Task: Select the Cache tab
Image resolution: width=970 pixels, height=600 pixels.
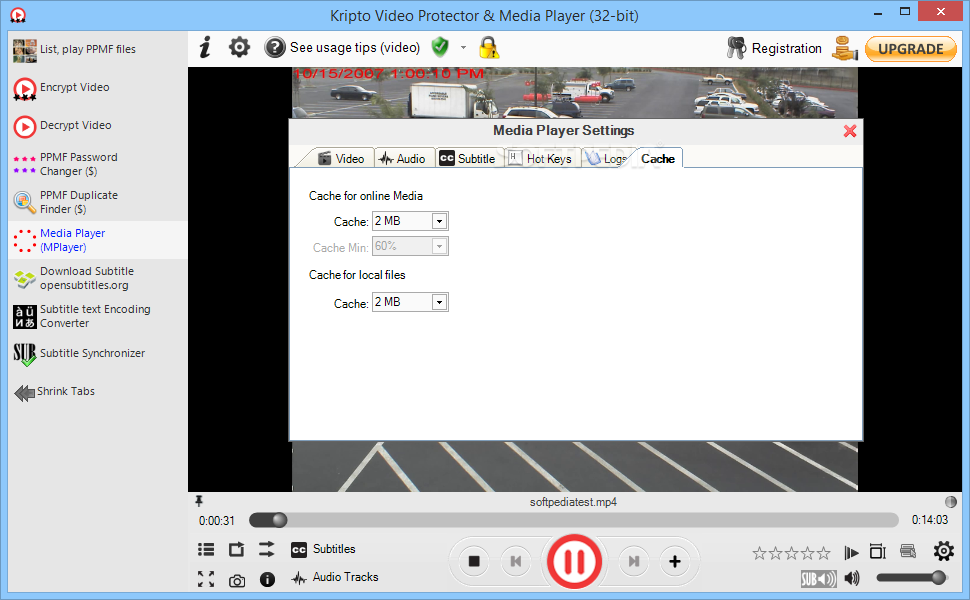Action: point(657,158)
